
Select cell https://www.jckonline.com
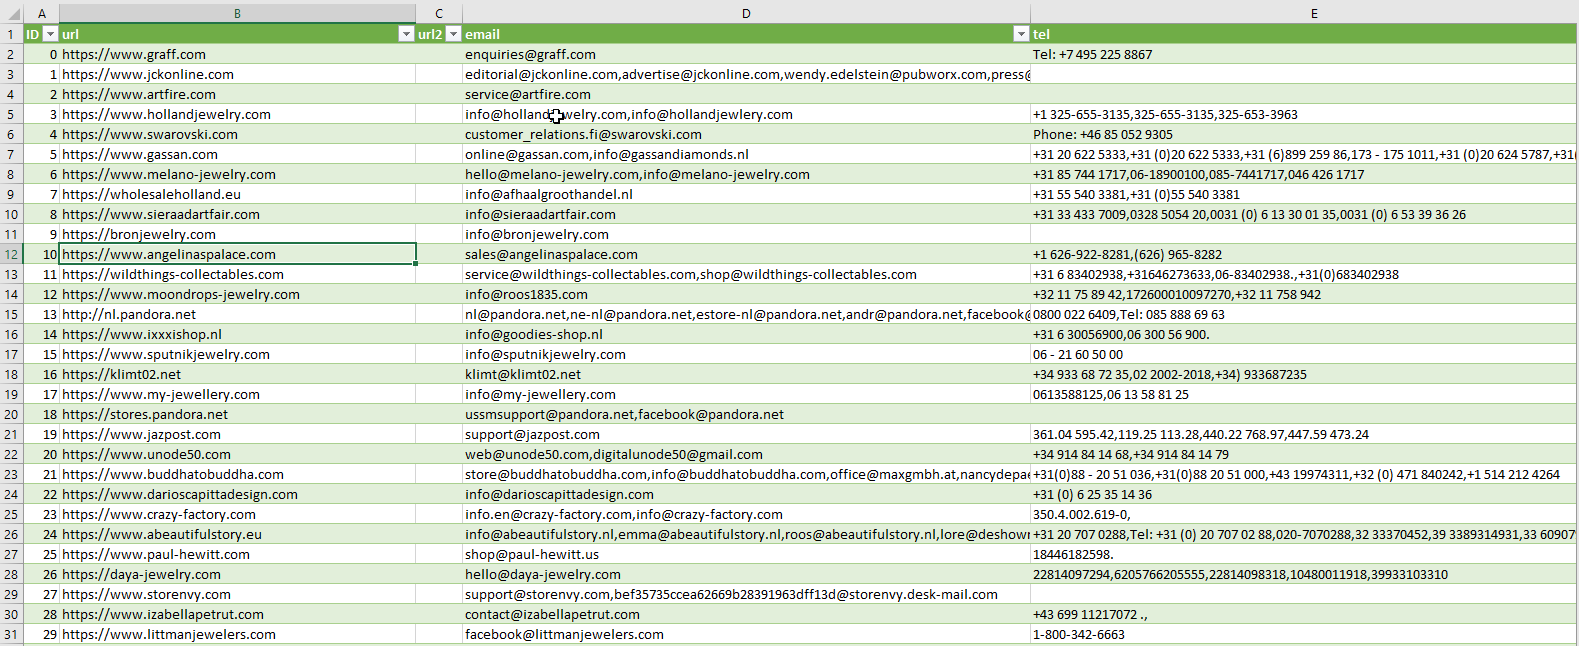(237, 74)
